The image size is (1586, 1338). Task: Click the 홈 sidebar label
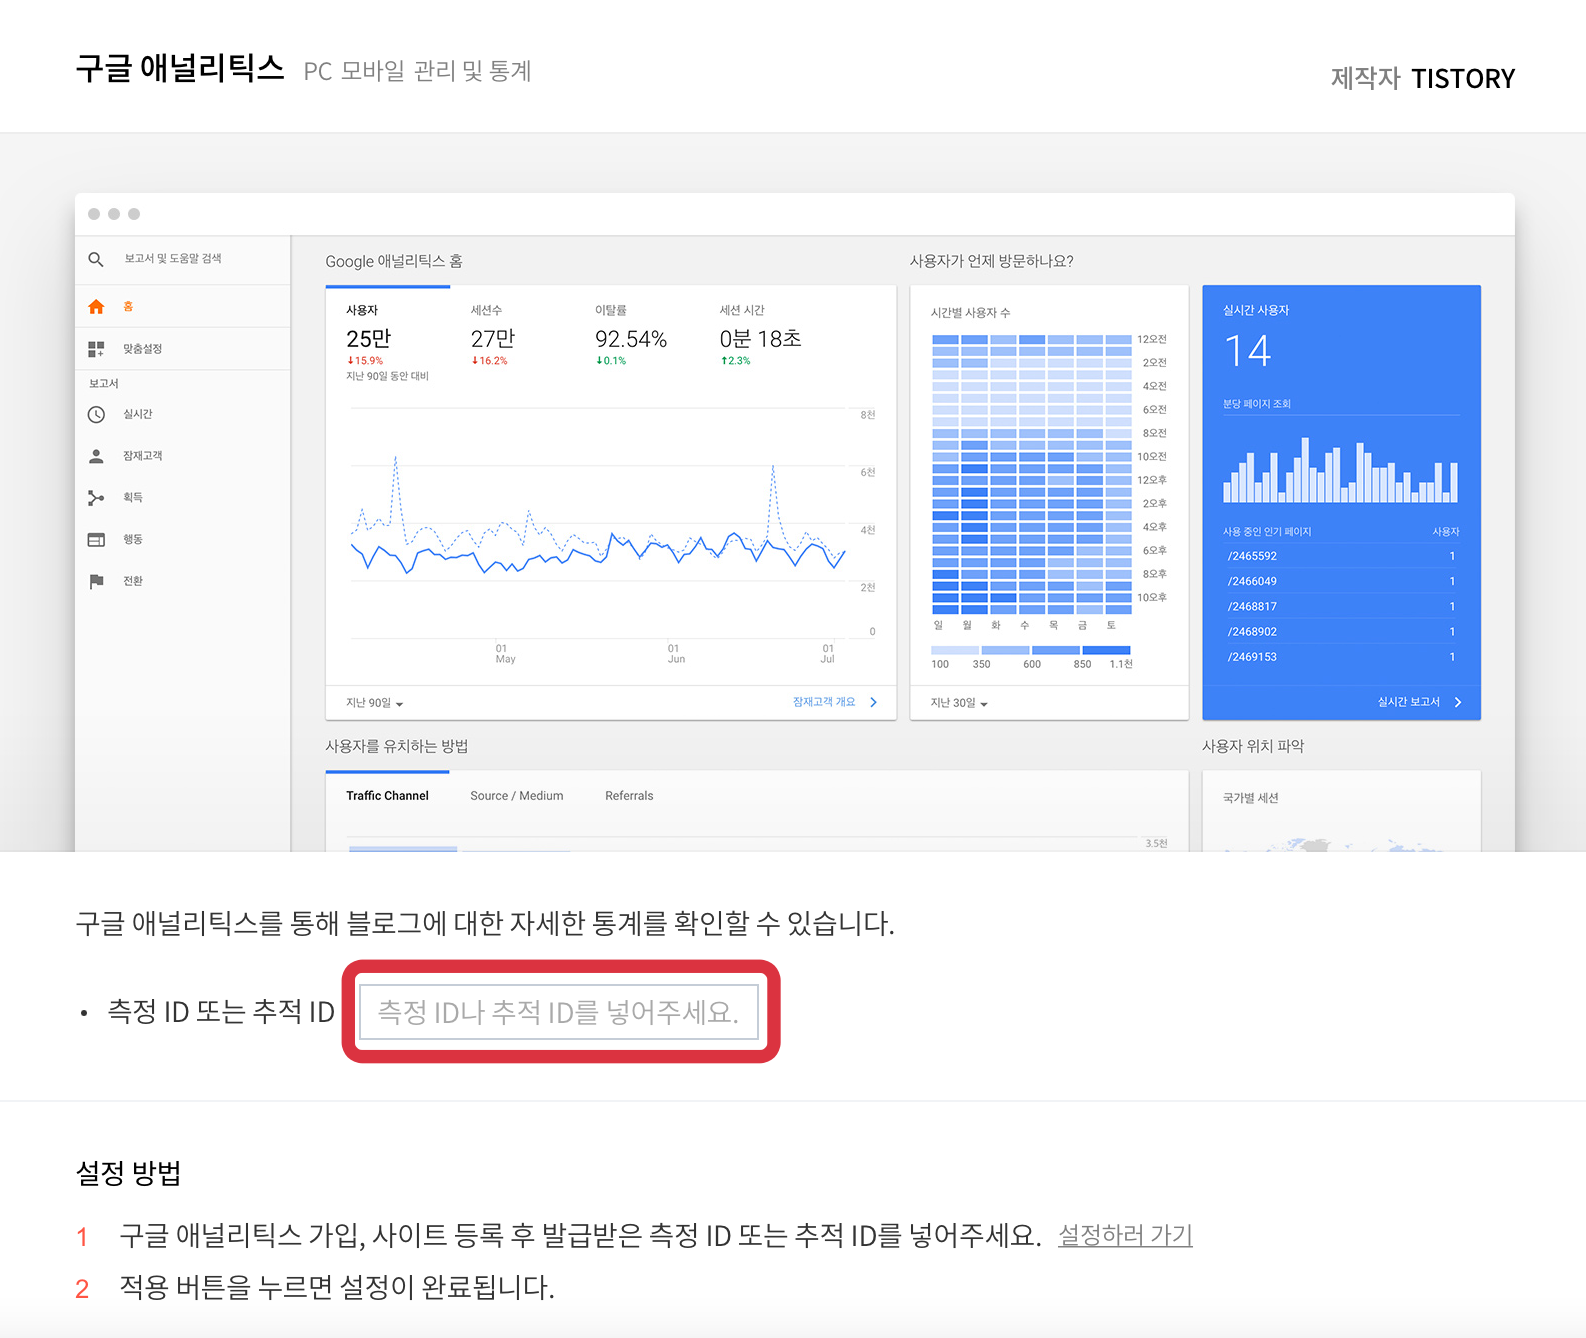pos(128,307)
